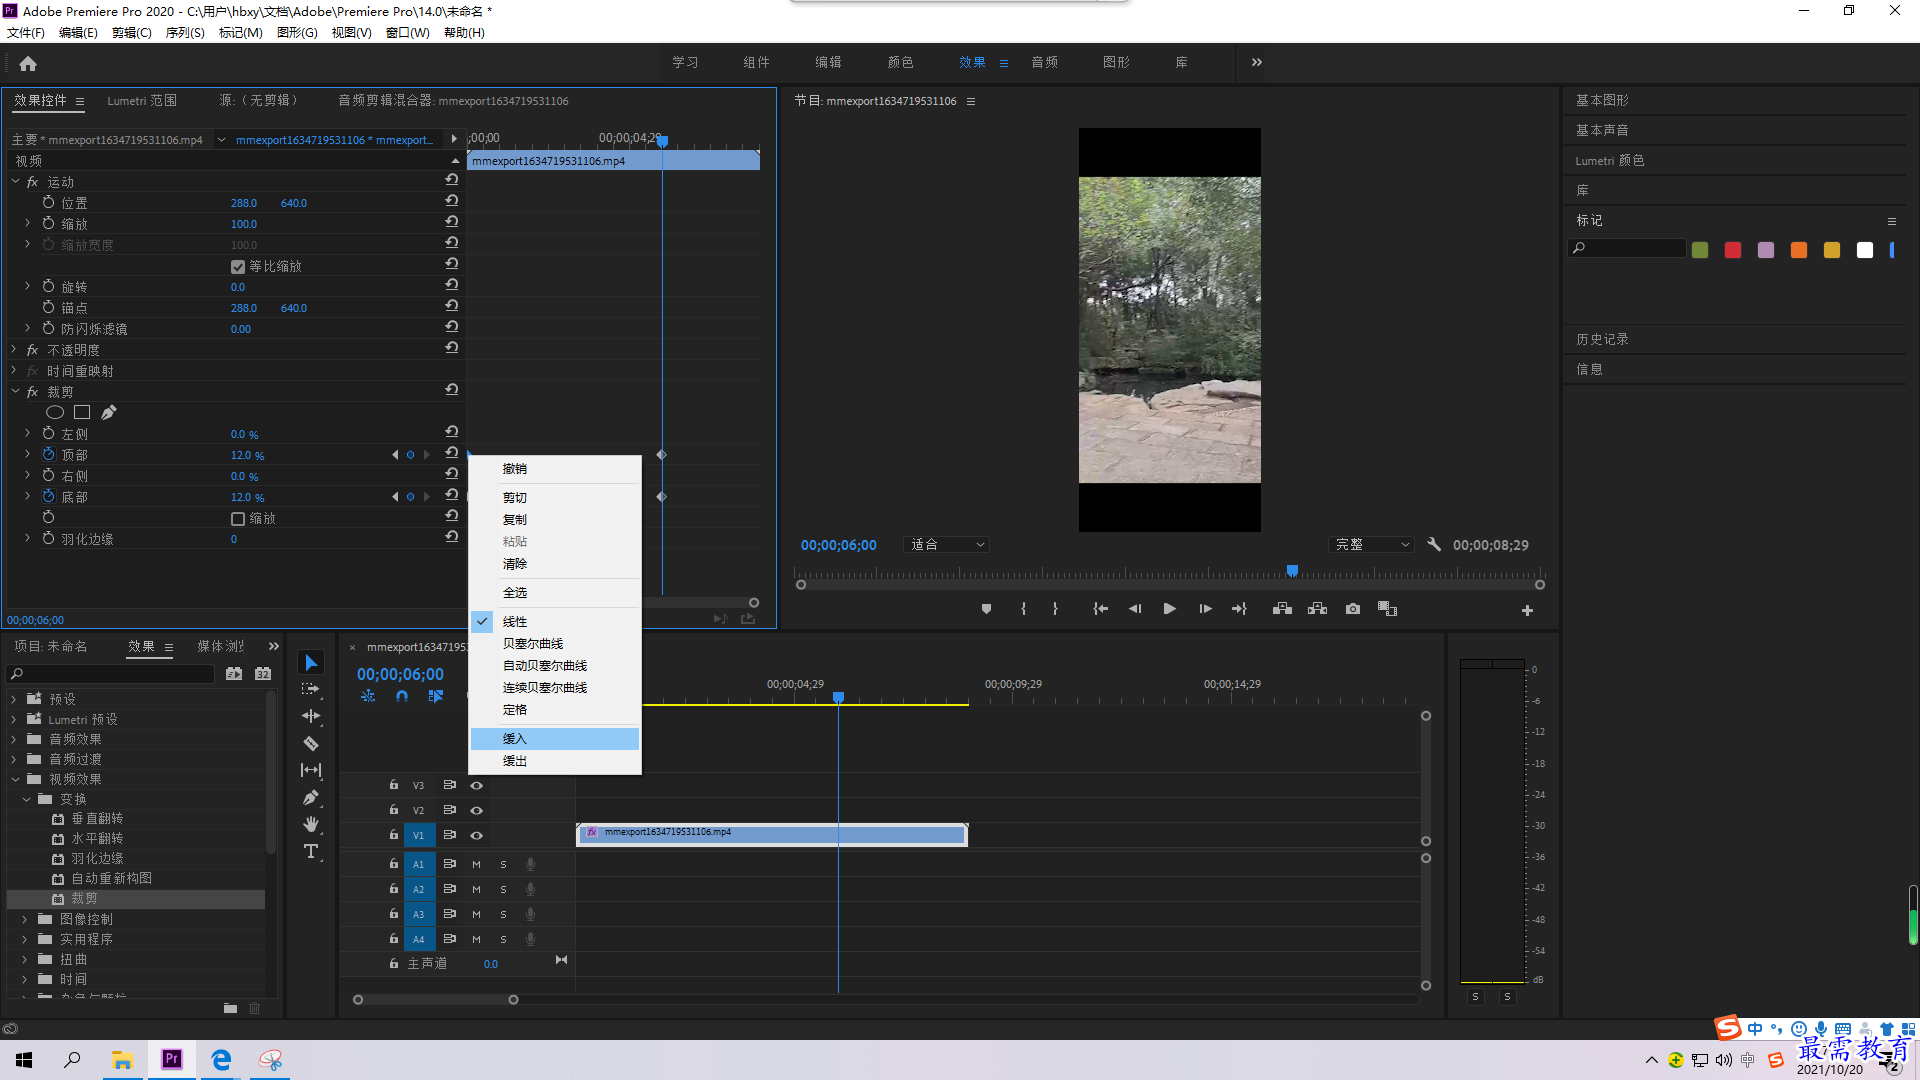Pick the red marker color swatch
The image size is (1920, 1080).
tap(1733, 250)
